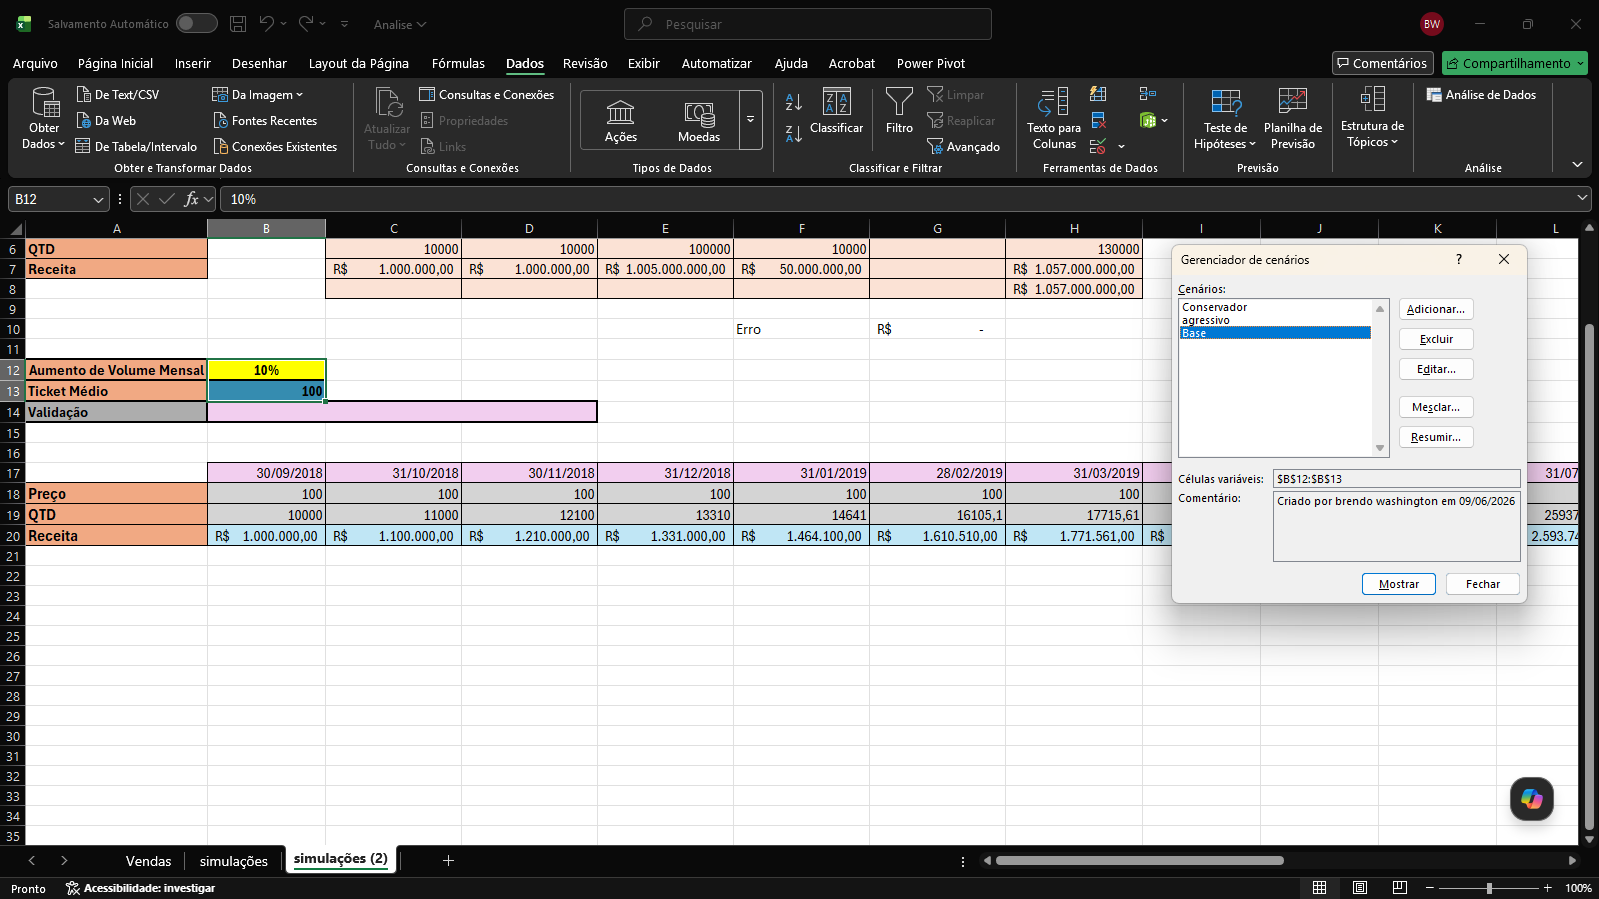This screenshot has width=1599, height=899.
Task: Click Adicionar... in scenario manager
Action: pos(1435,309)
